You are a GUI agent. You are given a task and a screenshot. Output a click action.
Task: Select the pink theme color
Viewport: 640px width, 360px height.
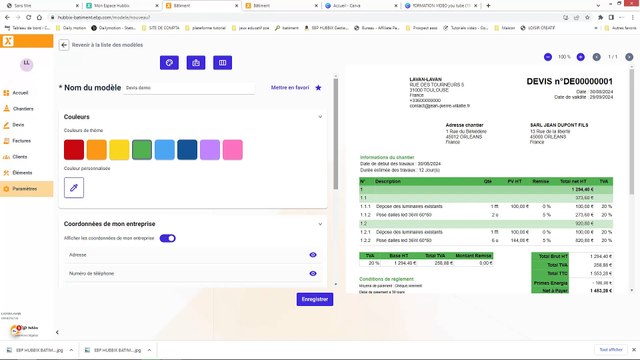coord(233,150)
